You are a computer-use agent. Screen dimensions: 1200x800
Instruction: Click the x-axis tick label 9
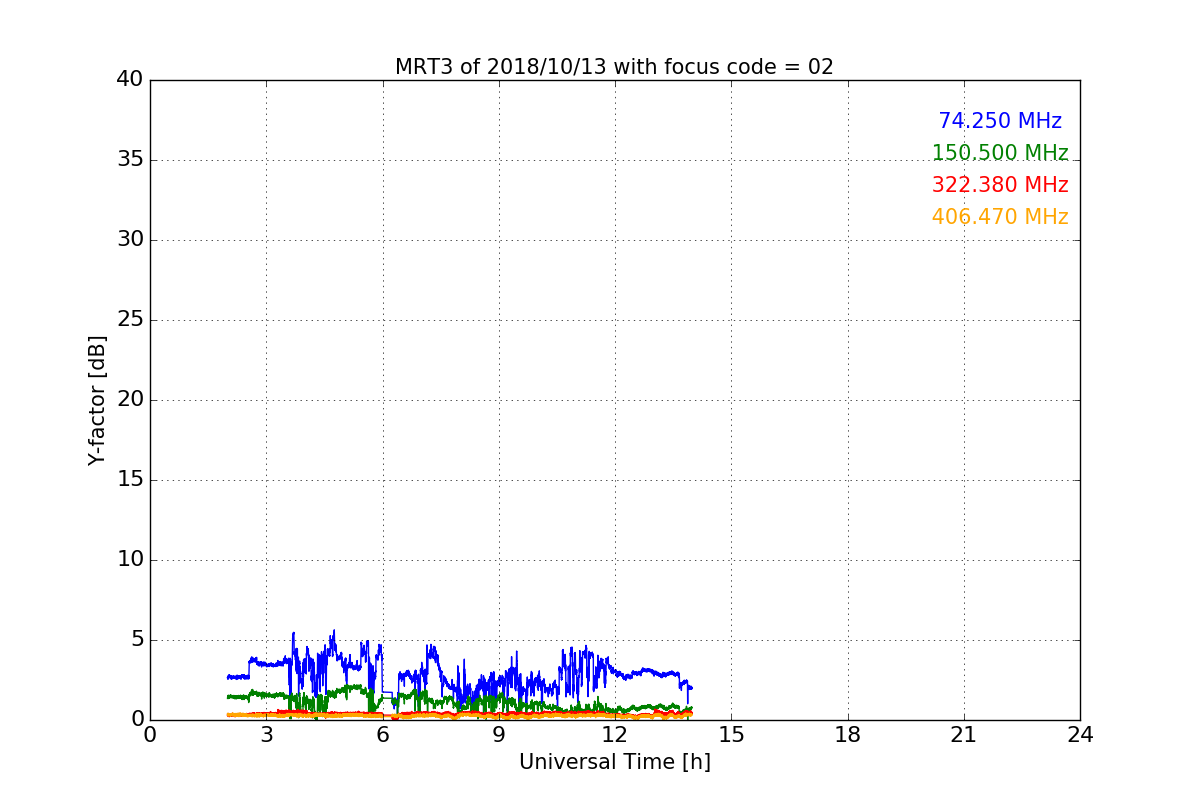click(499, 735)
